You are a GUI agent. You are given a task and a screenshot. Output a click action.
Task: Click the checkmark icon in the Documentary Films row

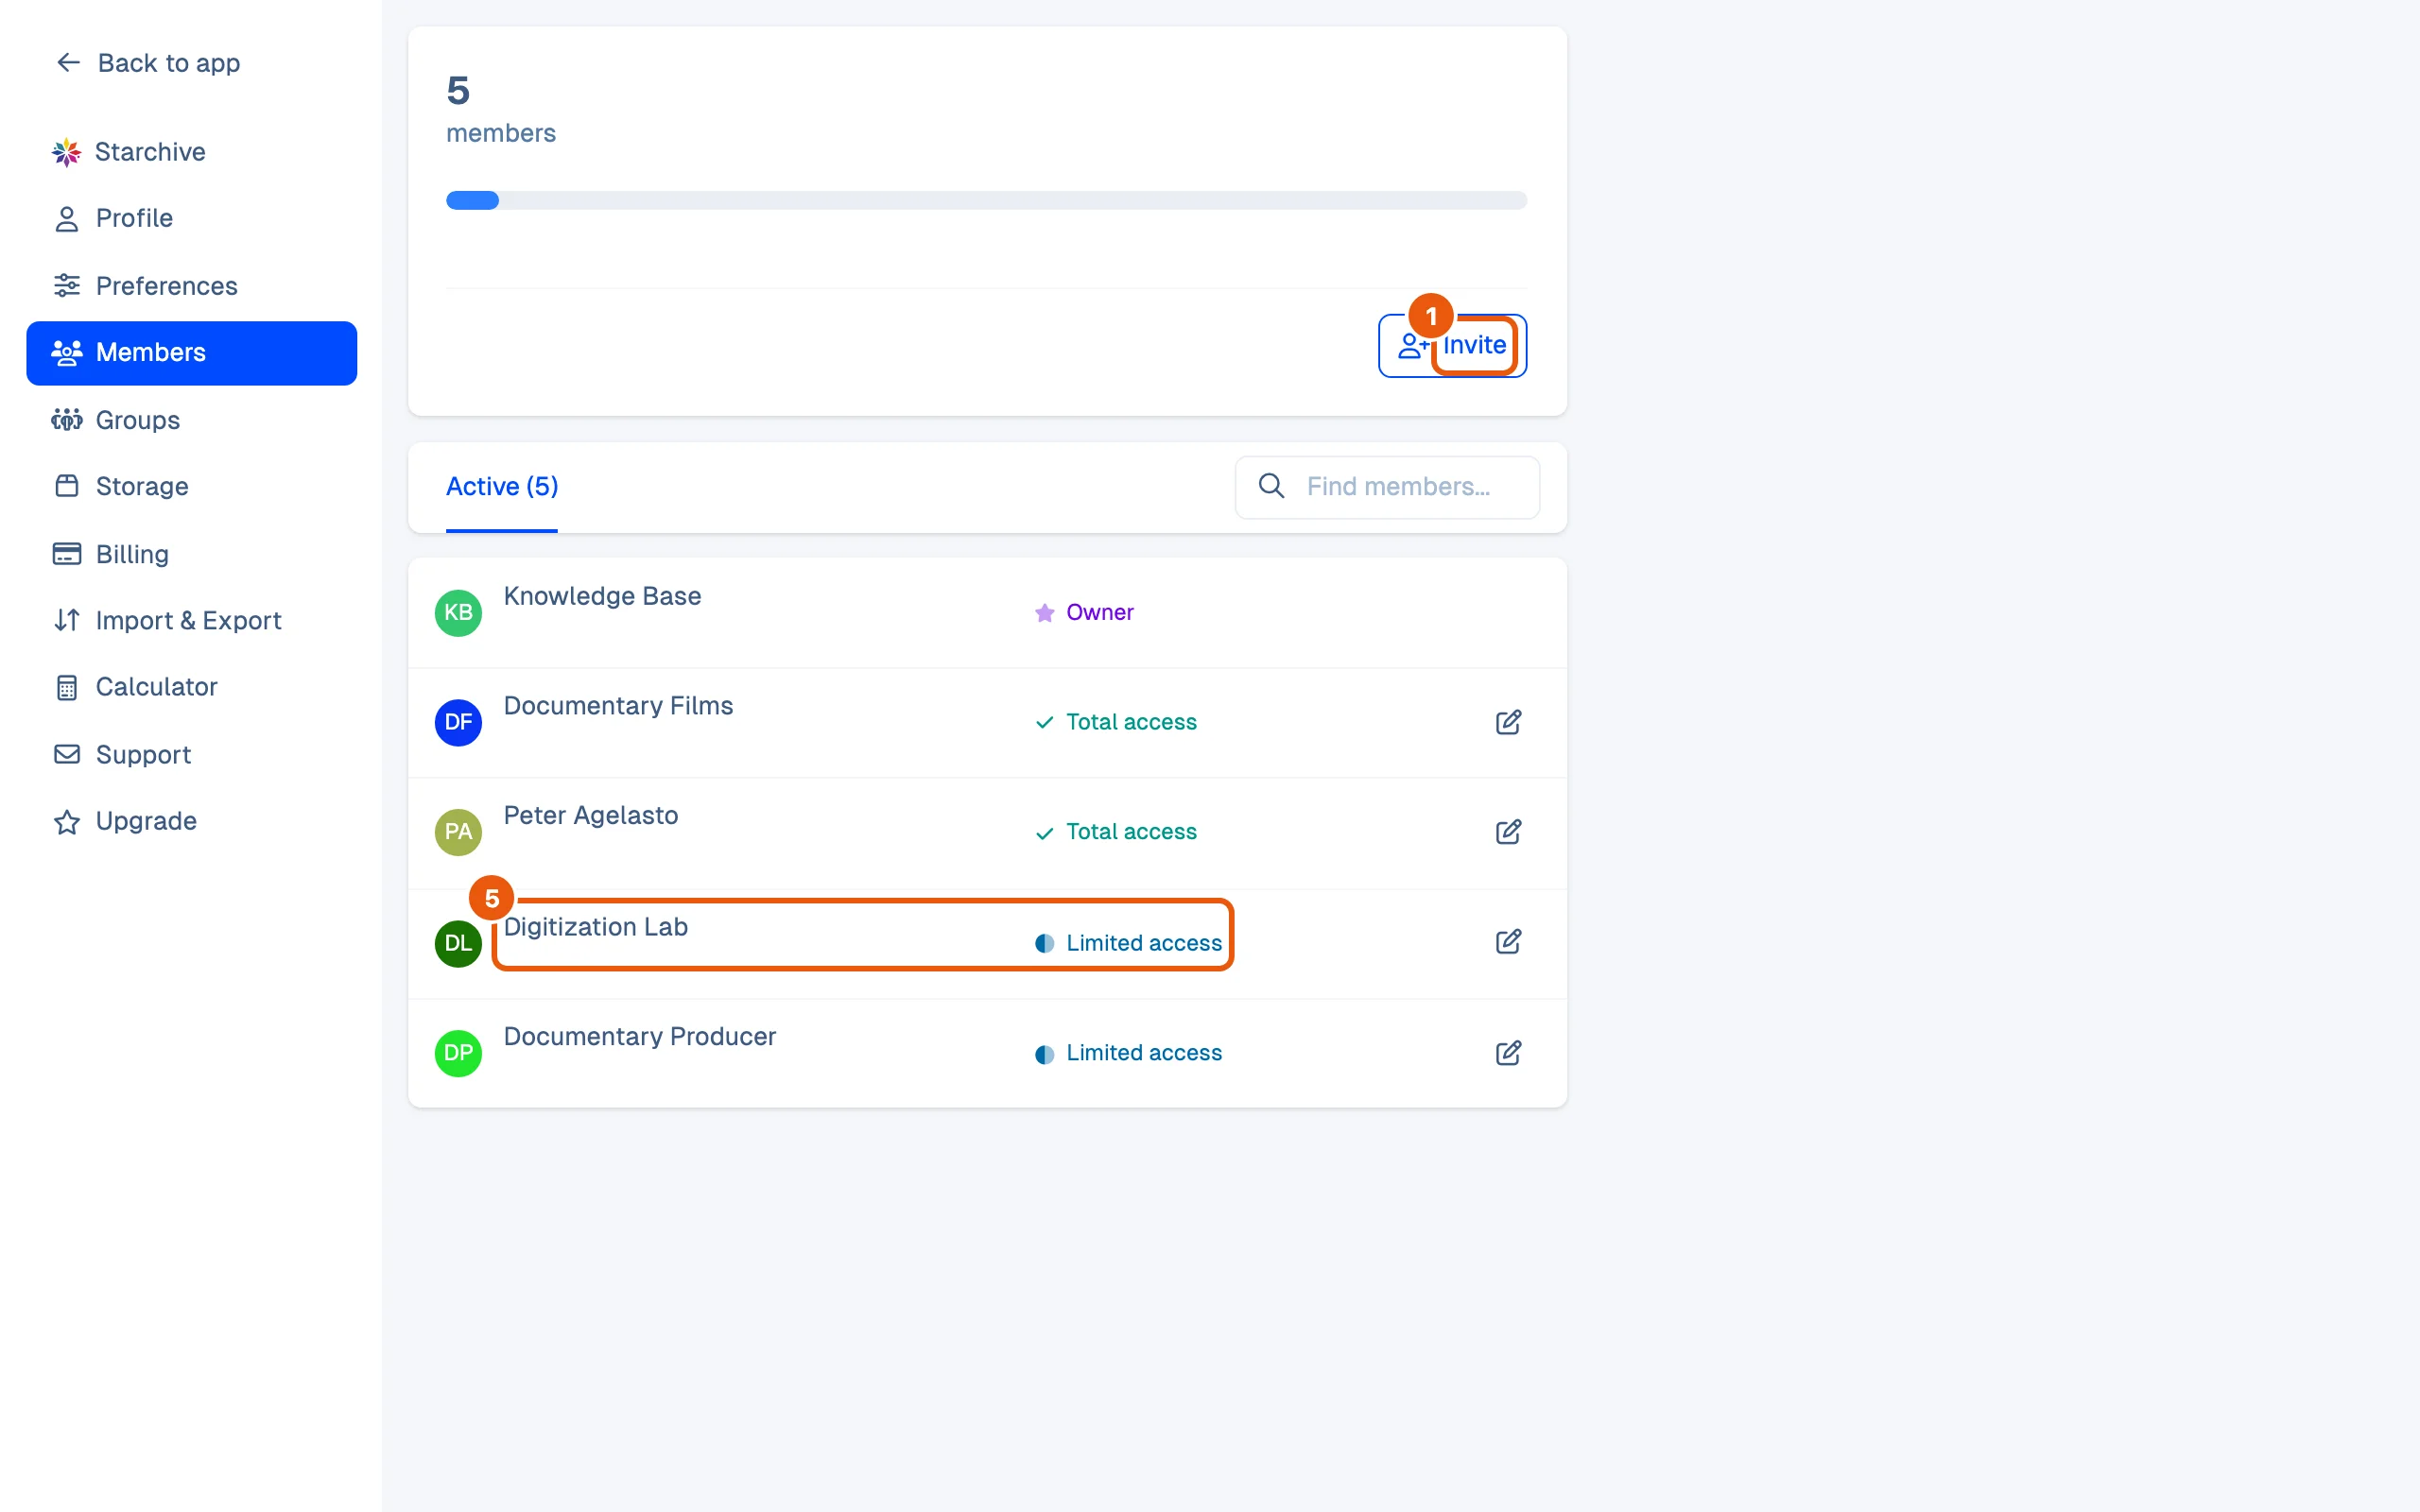click(x=1044, y=723)
